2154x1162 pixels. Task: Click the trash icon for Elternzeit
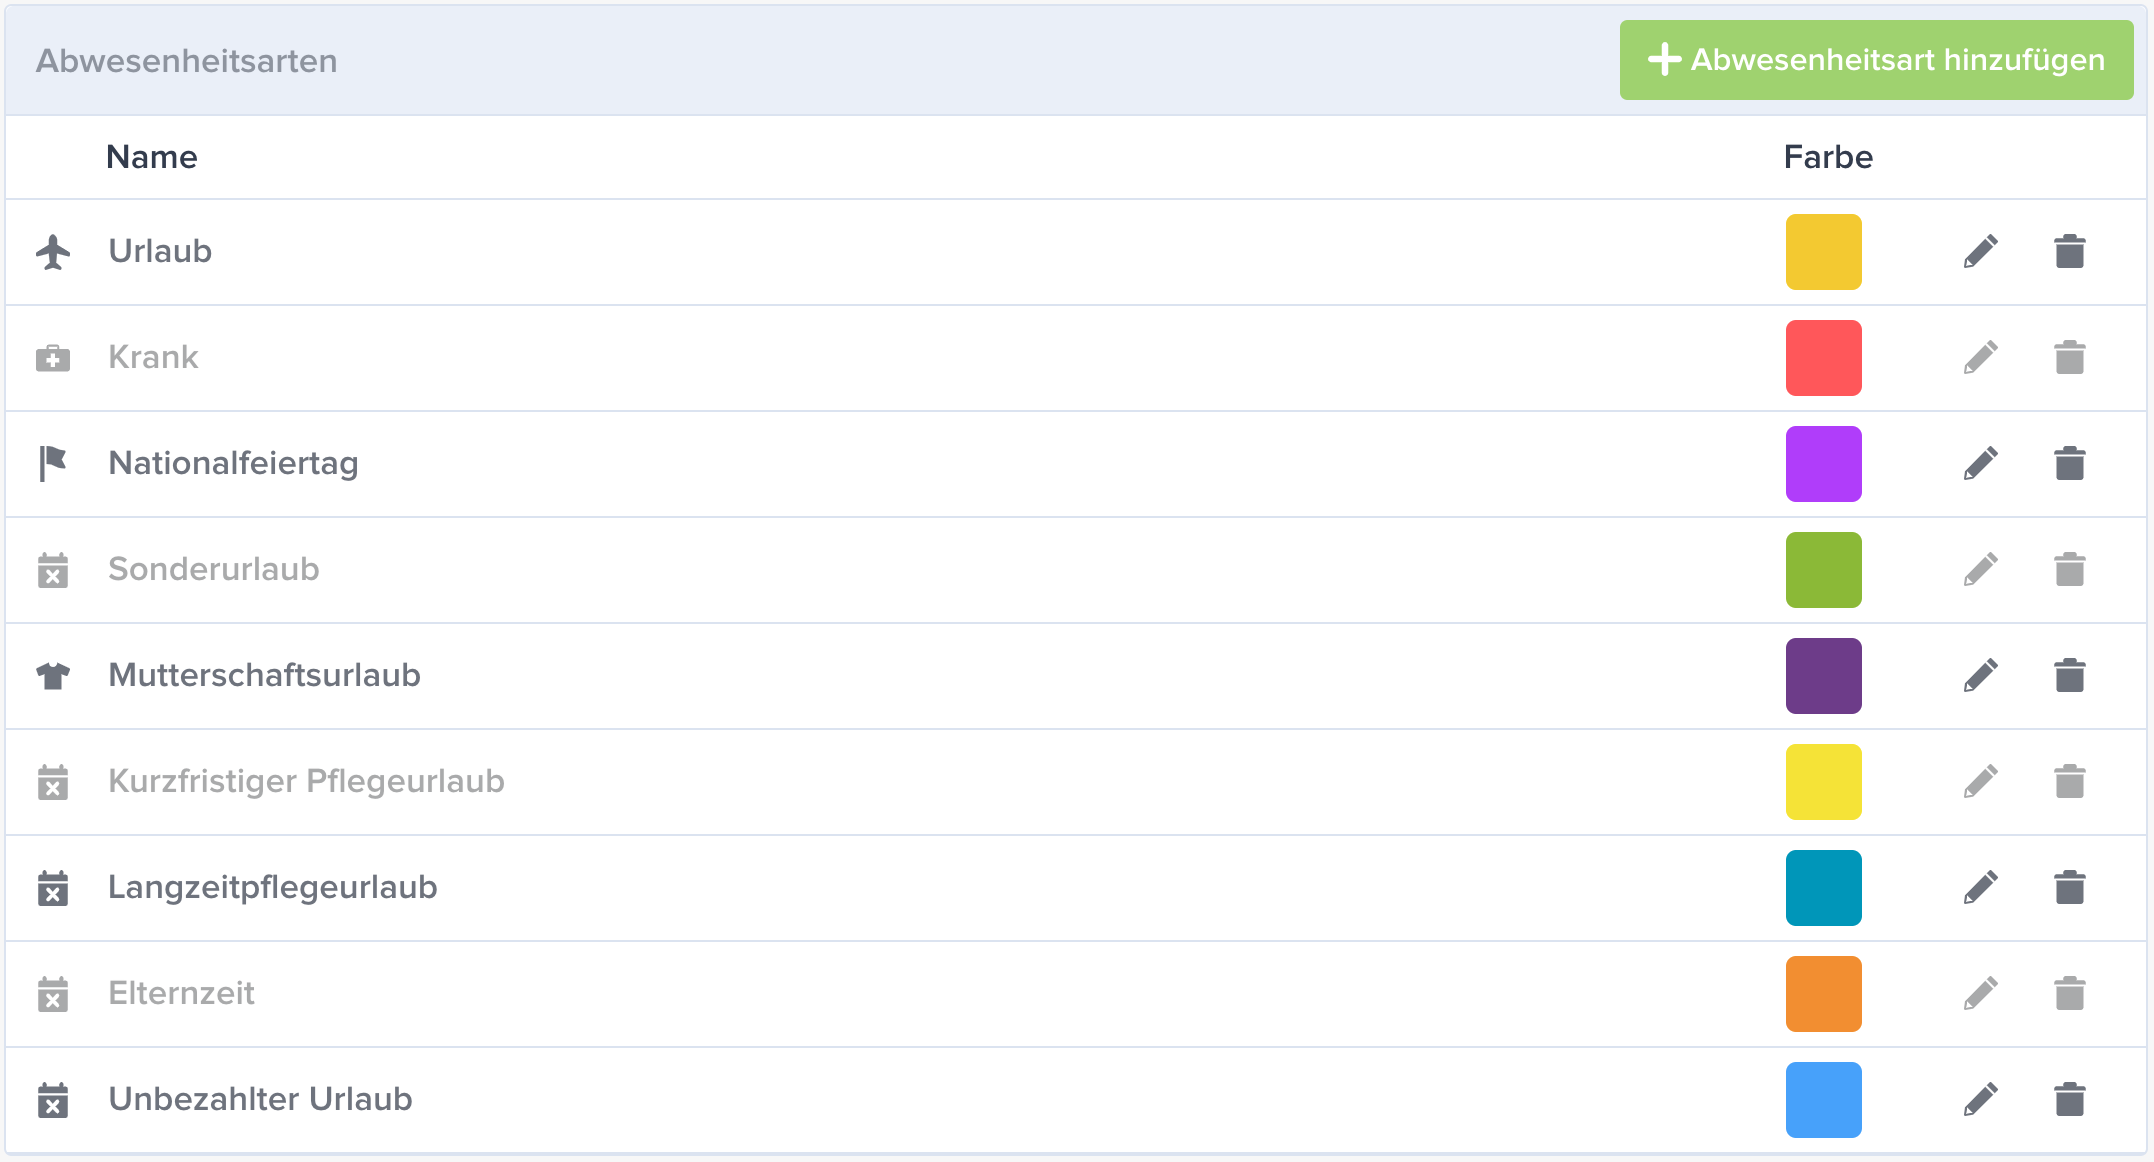coord(2070,994)
